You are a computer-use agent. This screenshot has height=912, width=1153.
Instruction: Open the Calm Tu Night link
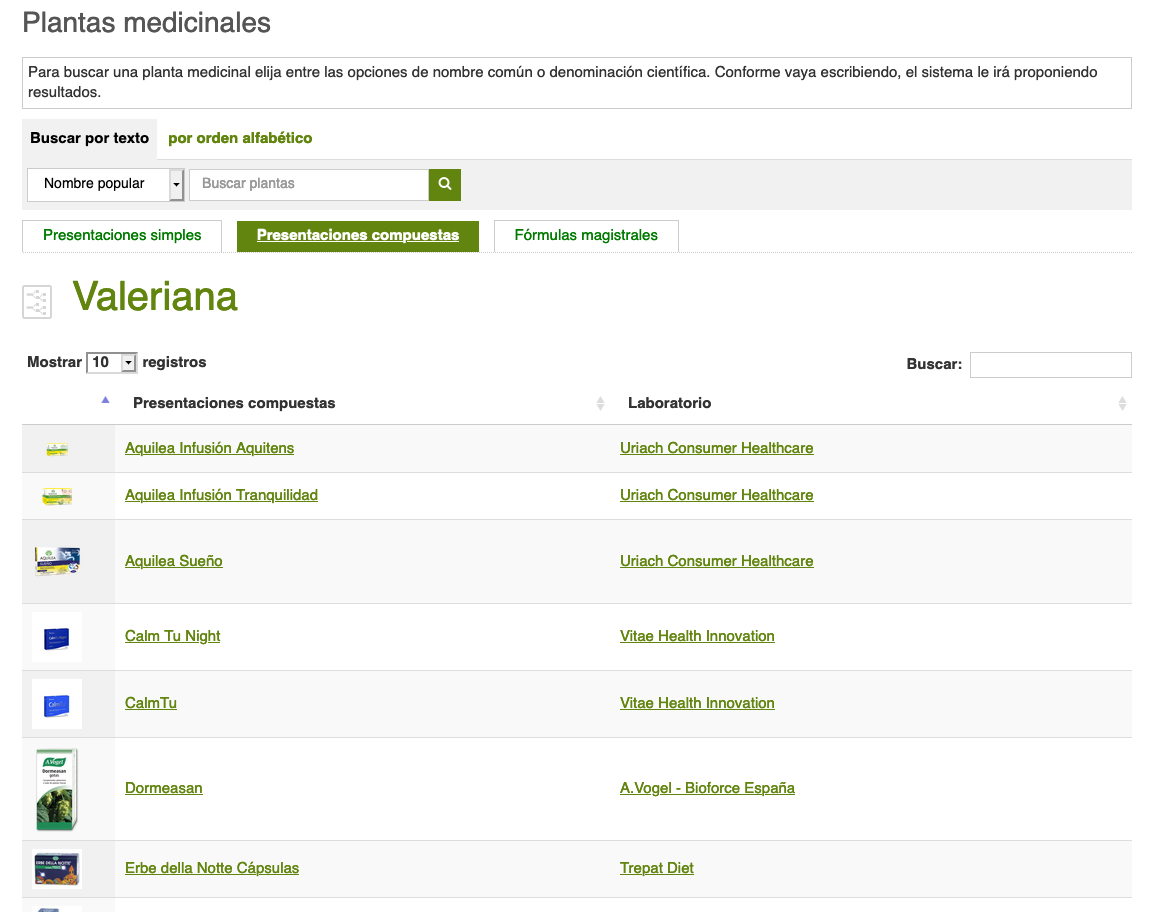[x=173, y=636]
